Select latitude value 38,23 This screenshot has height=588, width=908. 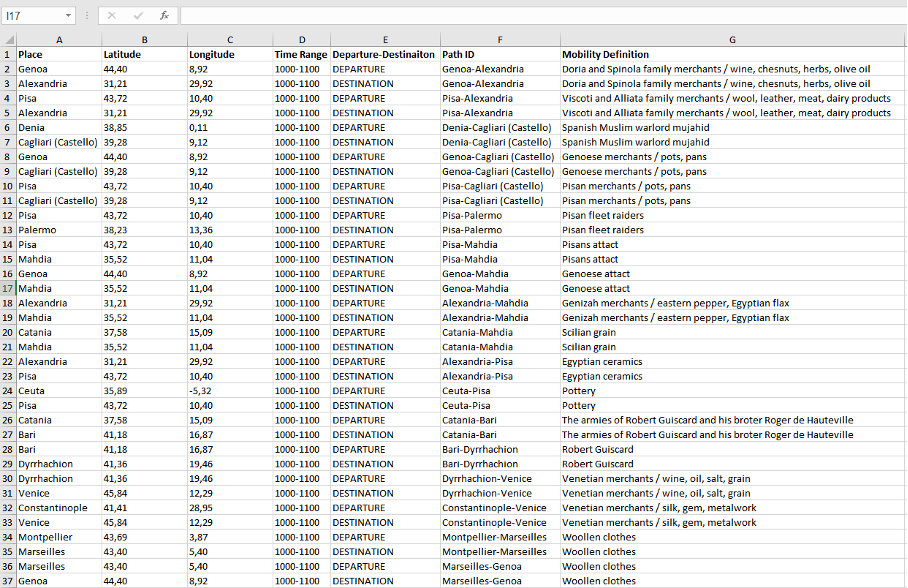coord(144,230)
